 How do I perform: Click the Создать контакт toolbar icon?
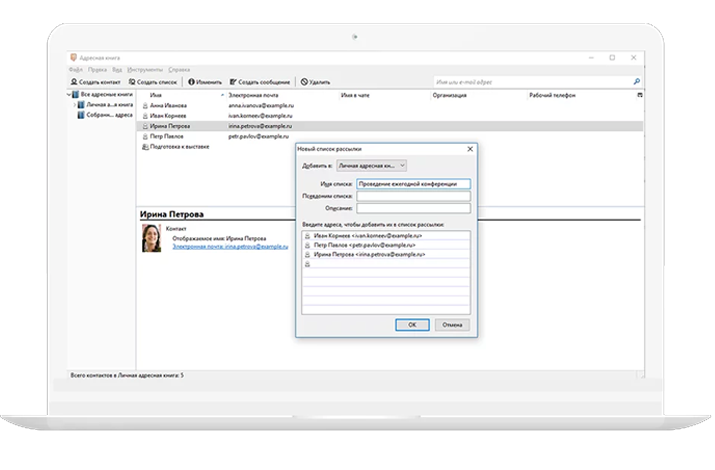click(73, 82)
